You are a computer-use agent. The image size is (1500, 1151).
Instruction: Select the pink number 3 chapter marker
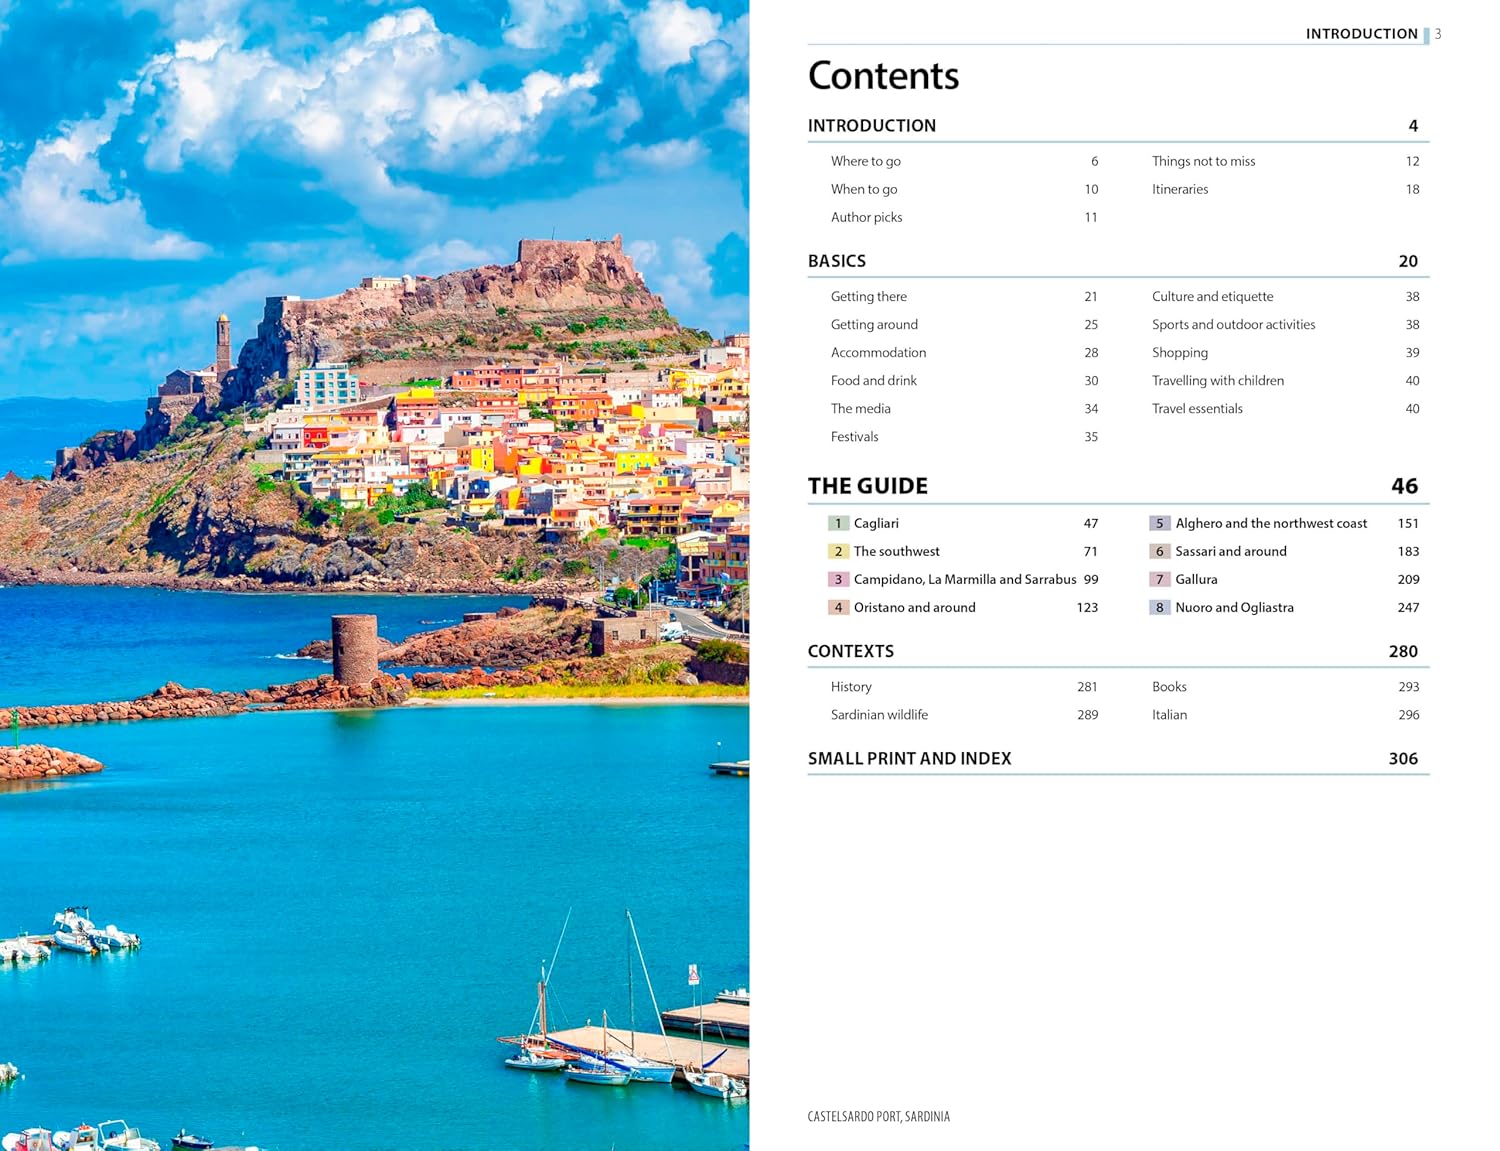click(x=838, y=579)
